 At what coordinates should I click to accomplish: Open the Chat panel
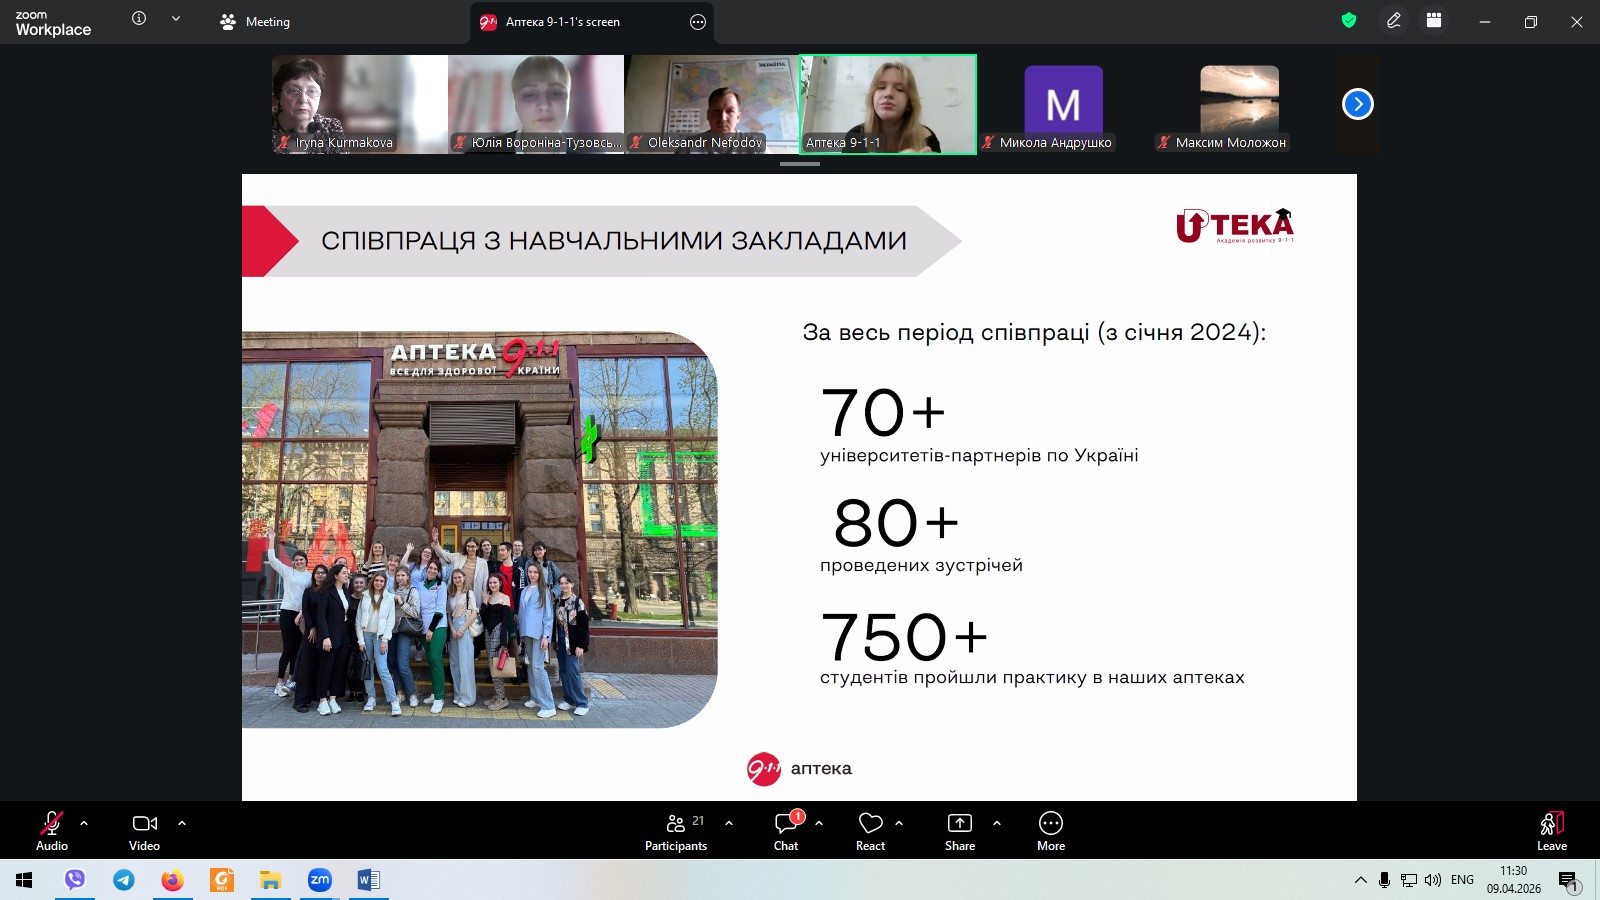pos(786,831)
